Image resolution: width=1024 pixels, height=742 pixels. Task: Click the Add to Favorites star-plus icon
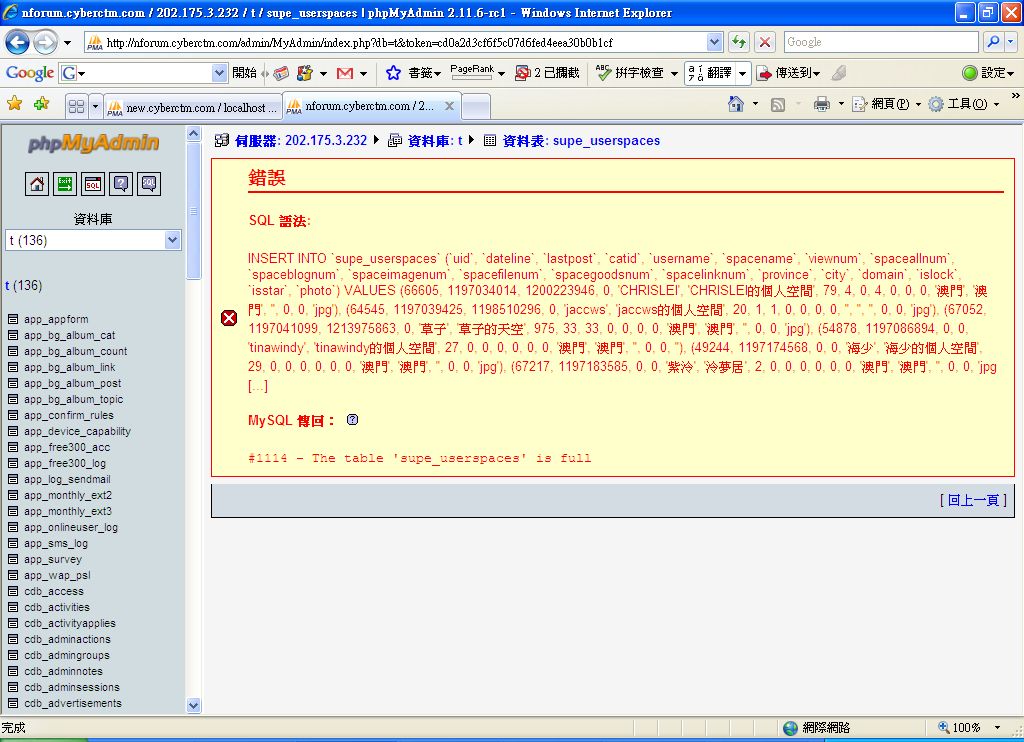(41, 104)
